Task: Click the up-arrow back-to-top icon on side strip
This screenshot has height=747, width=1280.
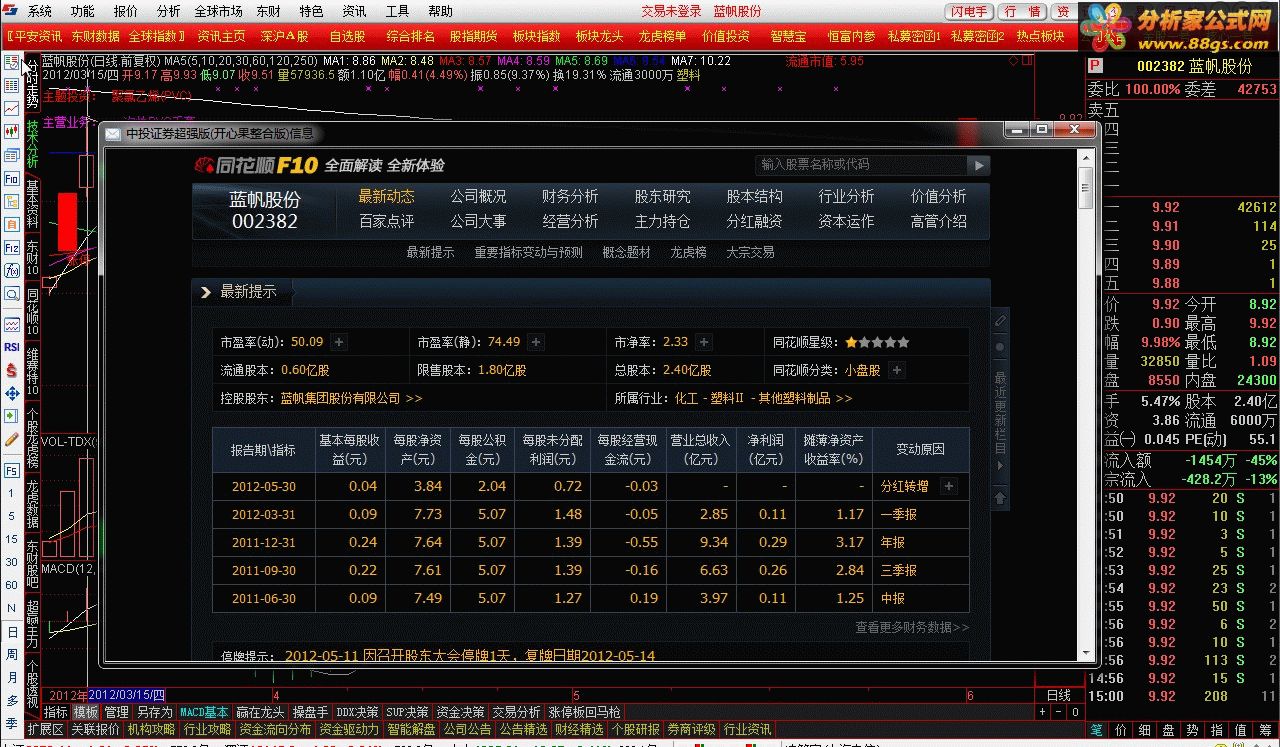Action: [999, 497]
